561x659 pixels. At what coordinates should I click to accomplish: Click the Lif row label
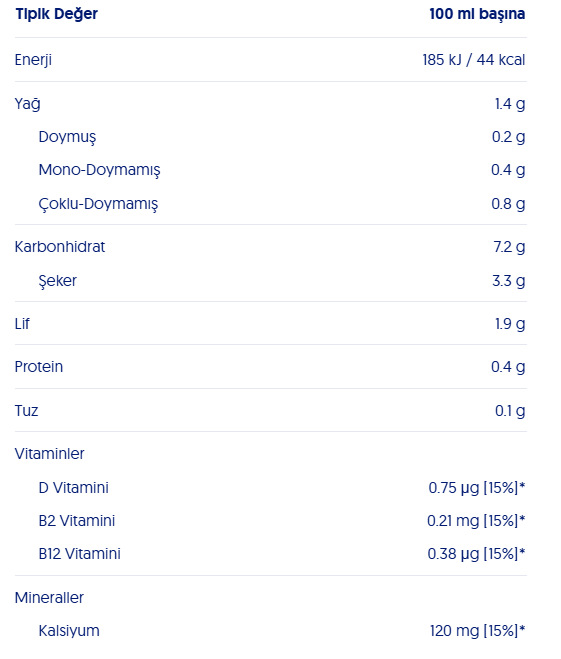[x=22, y=324]
